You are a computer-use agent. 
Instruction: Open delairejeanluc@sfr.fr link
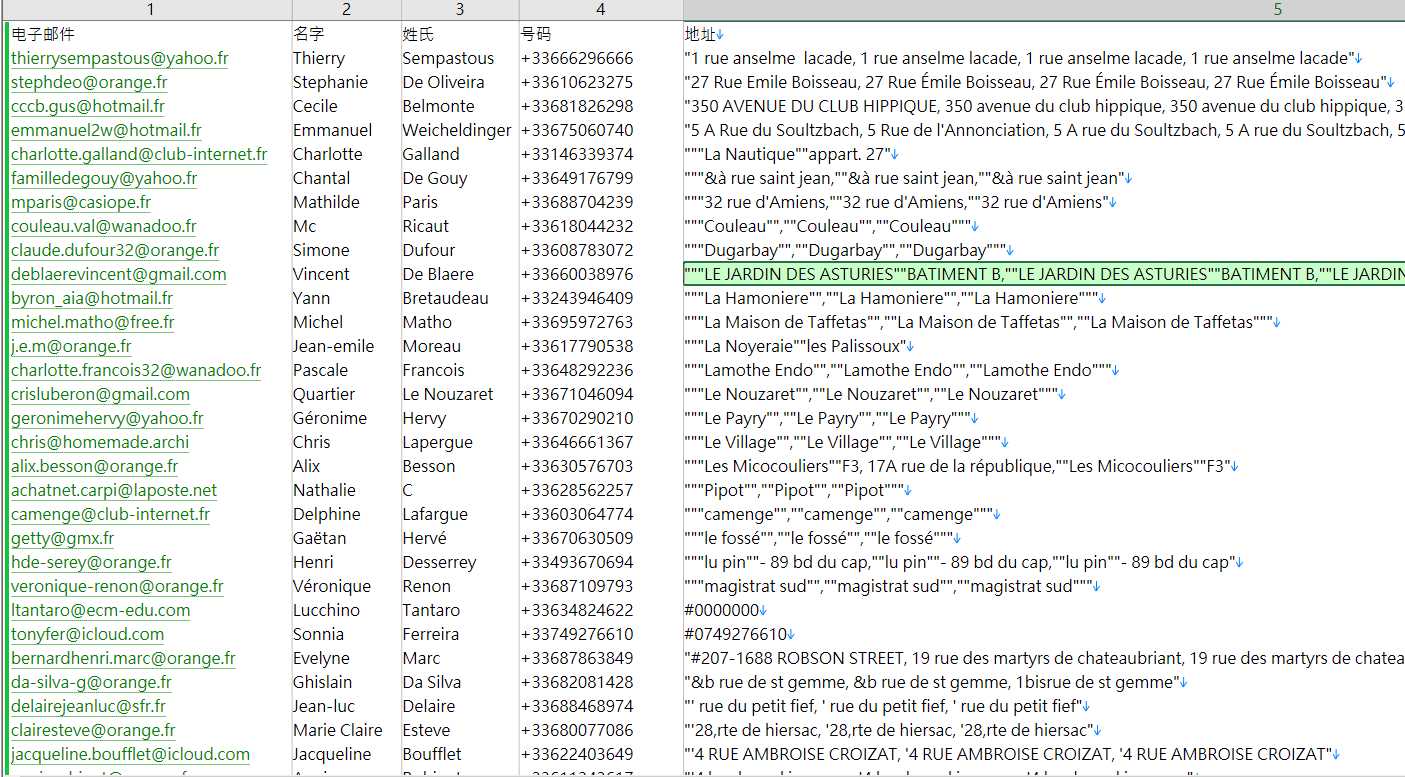pyautogui.click(x=88, y=706)
